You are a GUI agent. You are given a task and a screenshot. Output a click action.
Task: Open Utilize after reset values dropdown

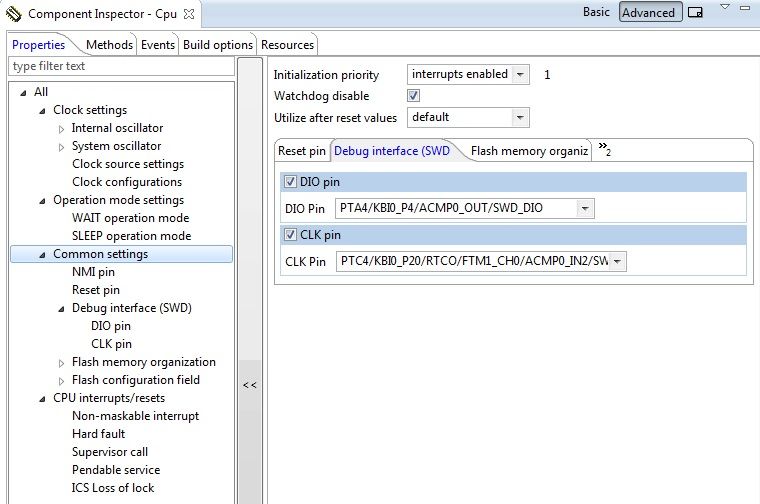click(x=520, y=117)
